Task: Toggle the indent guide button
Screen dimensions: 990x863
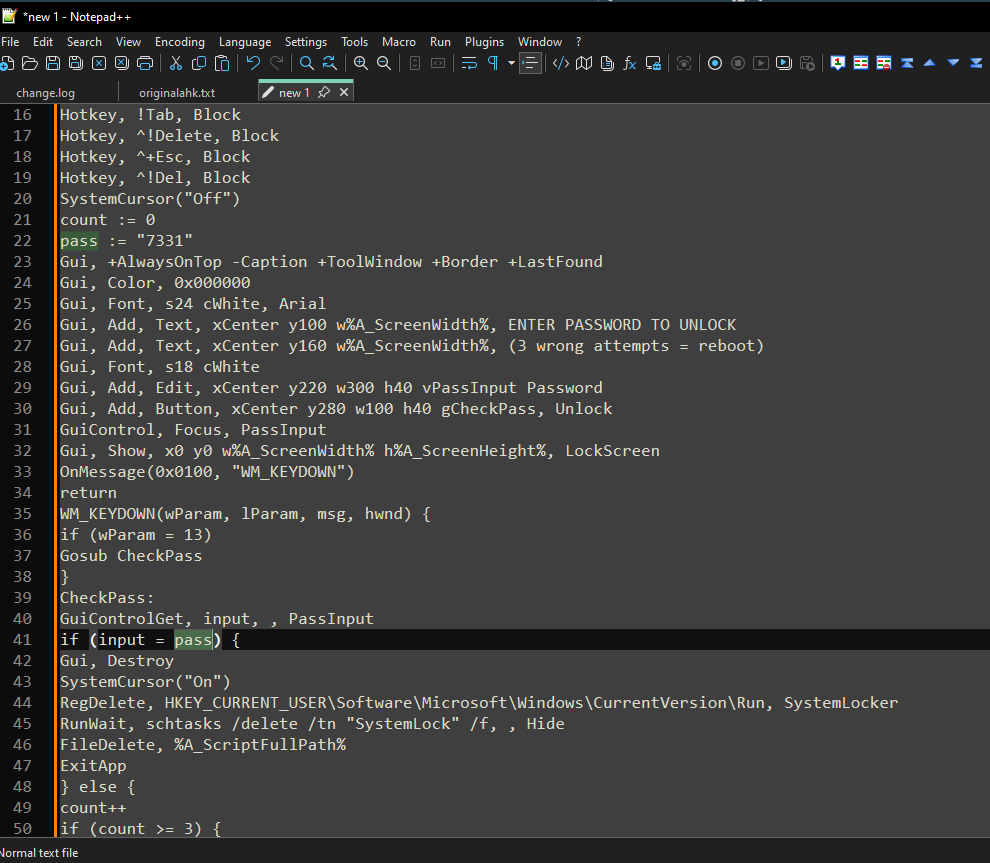Action: click(530, 63)
